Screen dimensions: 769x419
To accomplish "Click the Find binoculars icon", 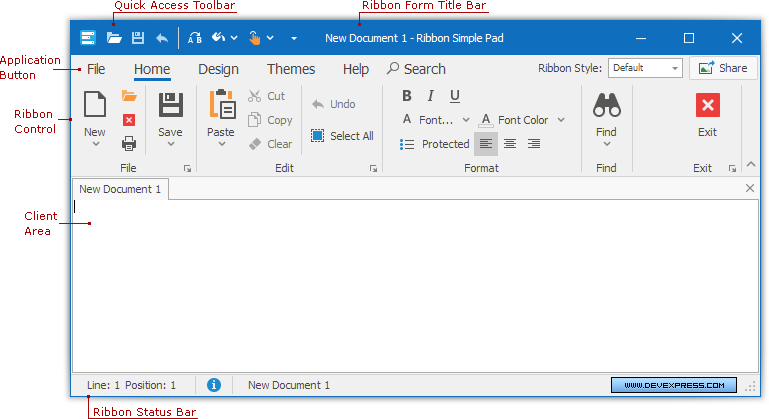I will point(607,105).
